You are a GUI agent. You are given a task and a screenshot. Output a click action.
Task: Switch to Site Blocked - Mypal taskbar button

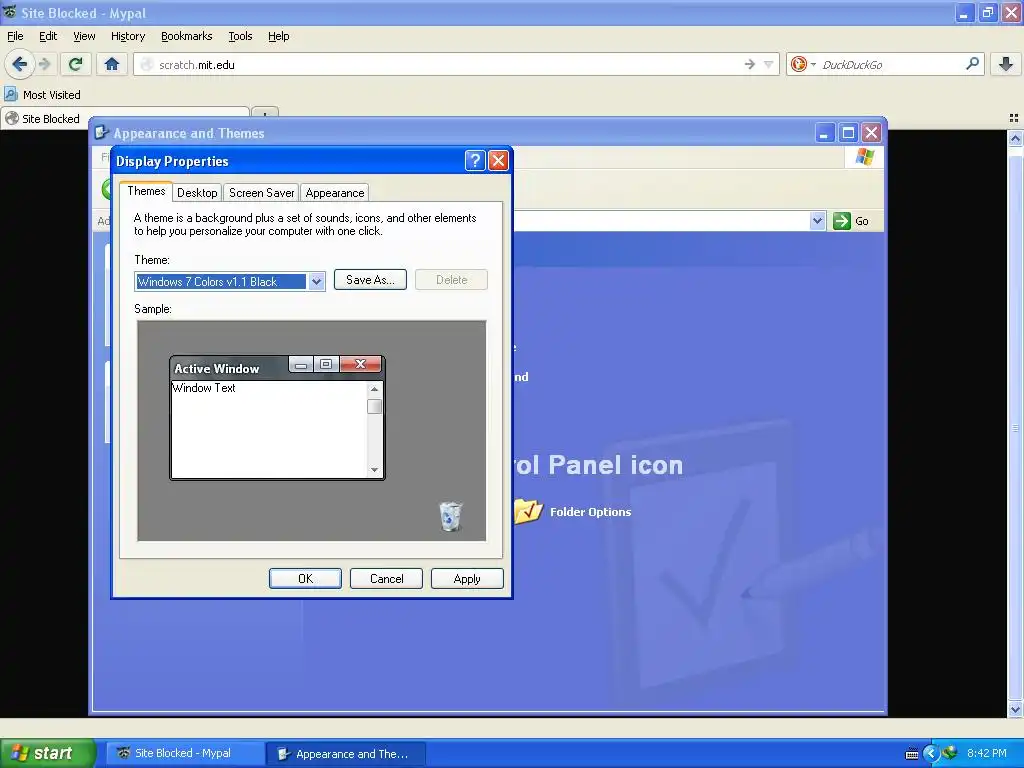click(183, 753)
